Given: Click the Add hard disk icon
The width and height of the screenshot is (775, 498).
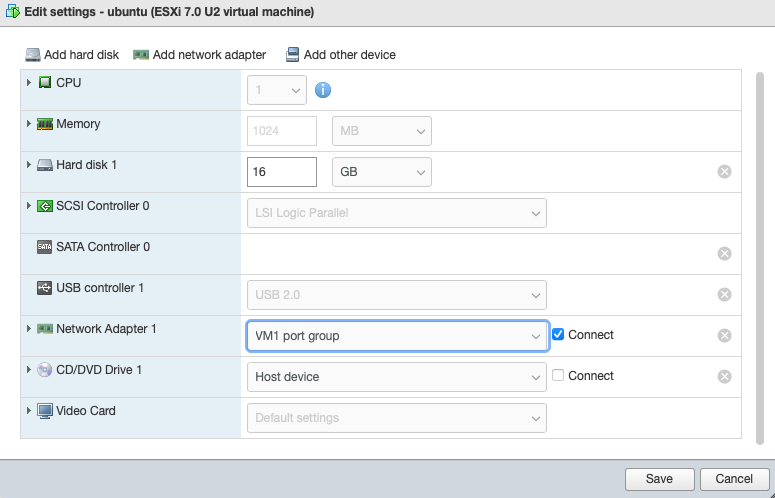Looking at the screenshot, I should (x=34, y=55).
